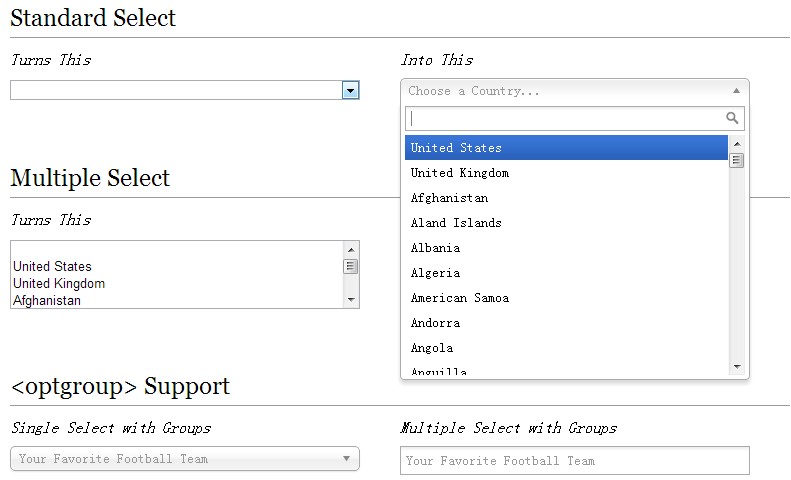Click the search magnifier icon in dropdown
The height and width of the screenshot is (480, 791).
(732, 118)
